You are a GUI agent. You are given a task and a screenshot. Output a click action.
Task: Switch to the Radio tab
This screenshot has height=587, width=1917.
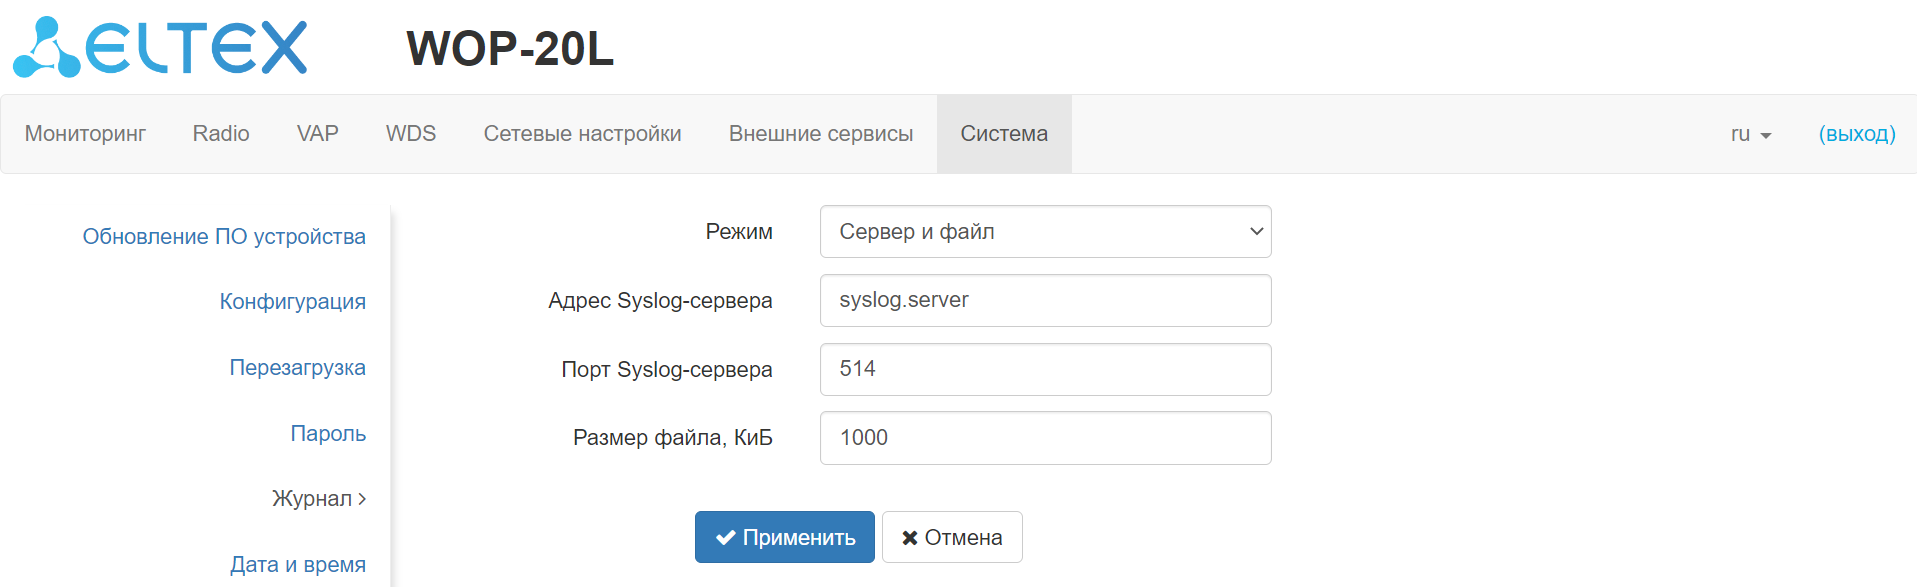tap(221, 134)
